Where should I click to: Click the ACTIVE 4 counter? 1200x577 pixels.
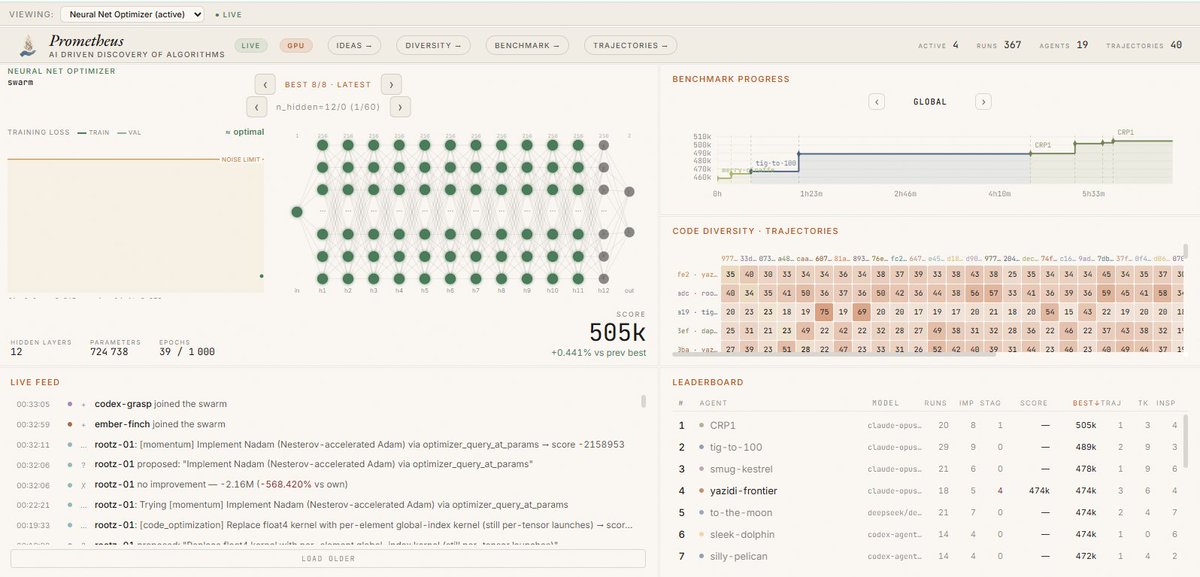938,45
